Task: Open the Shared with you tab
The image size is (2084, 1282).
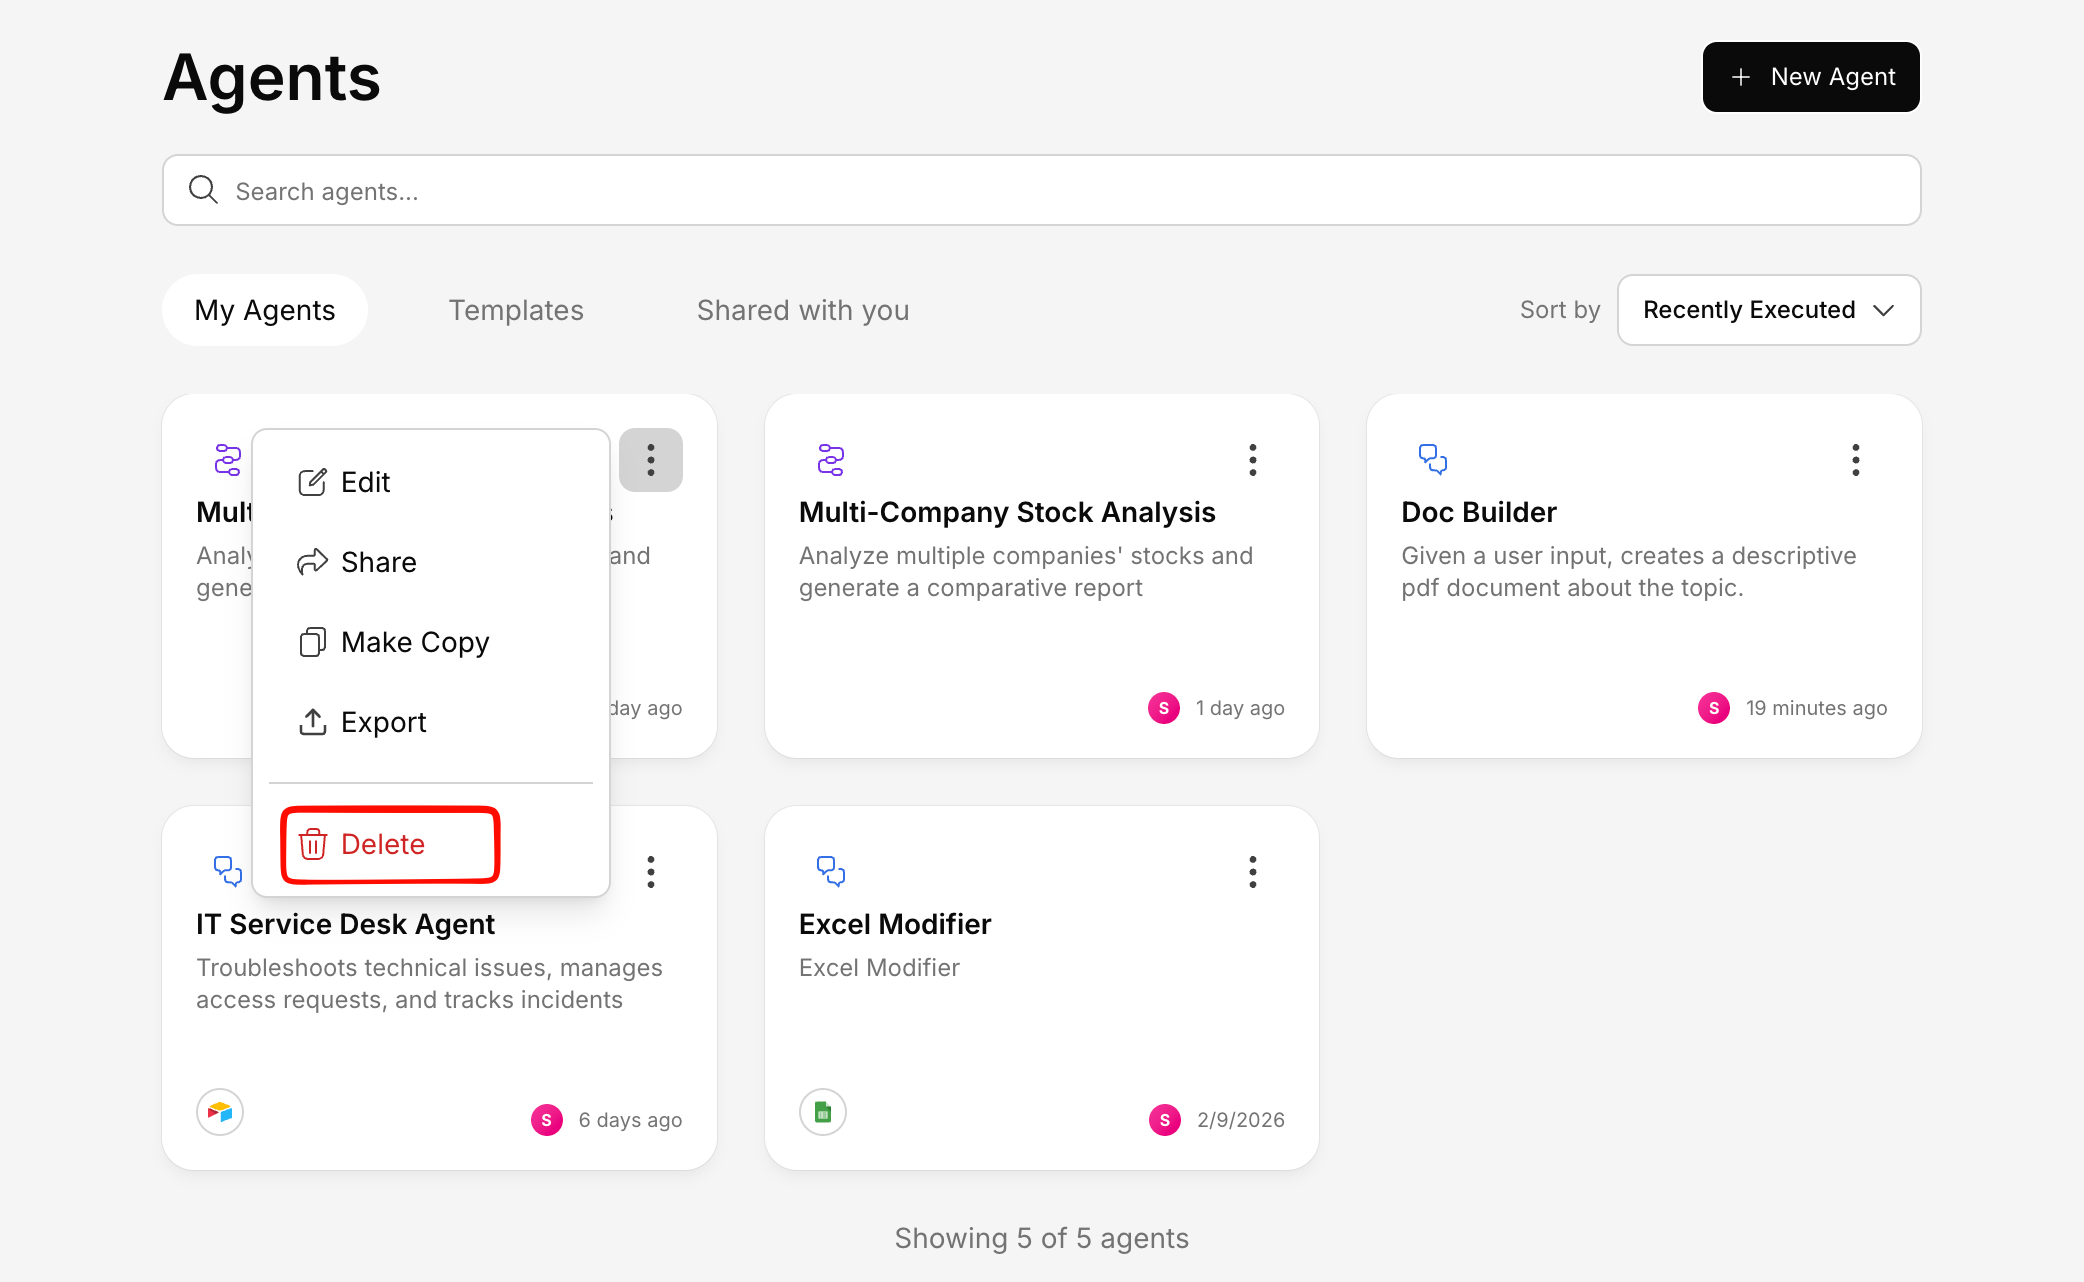Action: (803, 310)
